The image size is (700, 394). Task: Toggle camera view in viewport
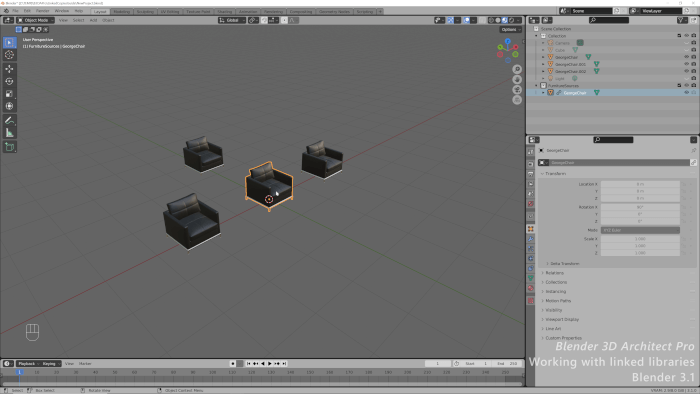click(x=517, y=90)
